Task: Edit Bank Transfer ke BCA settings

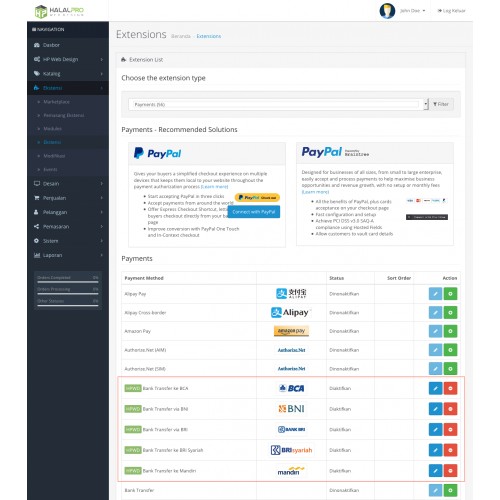Action: [435, 388]
